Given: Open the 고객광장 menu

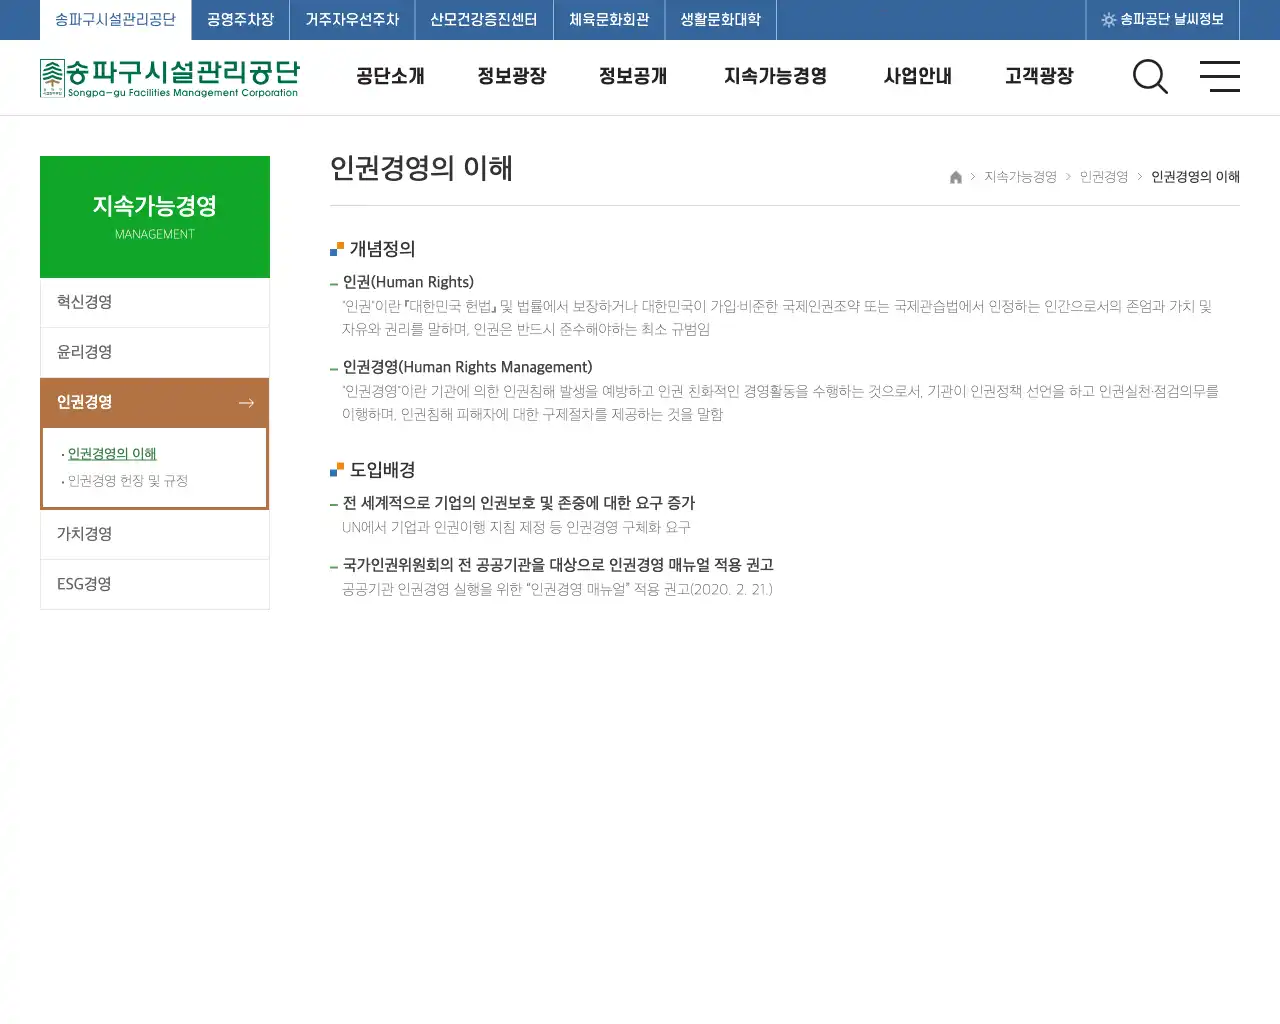Looking at the screenshot, I should pyautogui.click(x=1038, y=76).
